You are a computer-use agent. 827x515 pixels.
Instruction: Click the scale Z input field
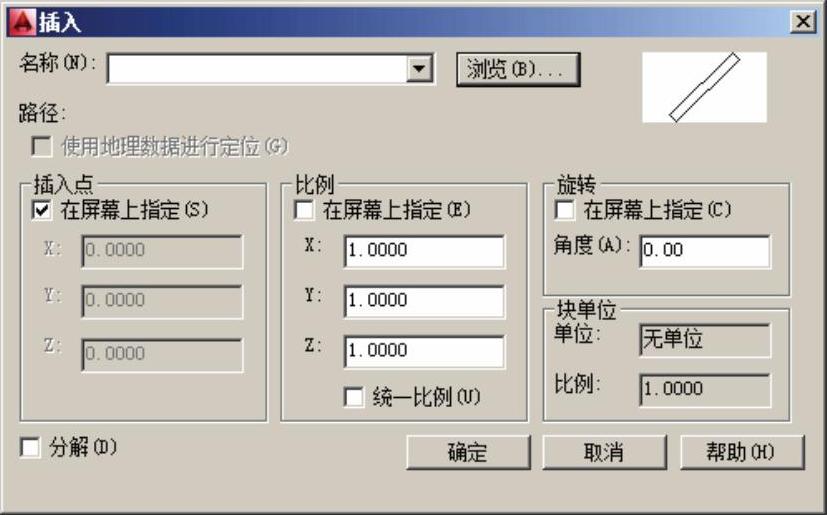(x=424, y=351)
